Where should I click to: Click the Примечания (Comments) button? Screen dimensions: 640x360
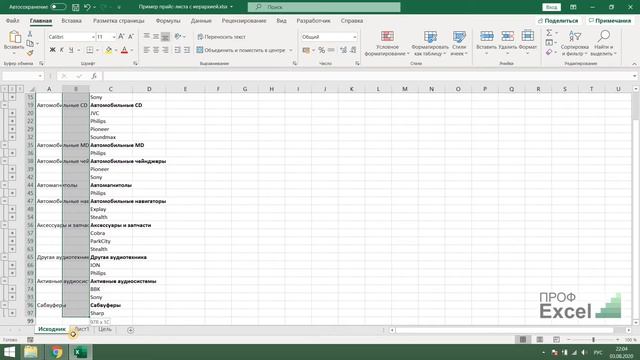point(610,21)
